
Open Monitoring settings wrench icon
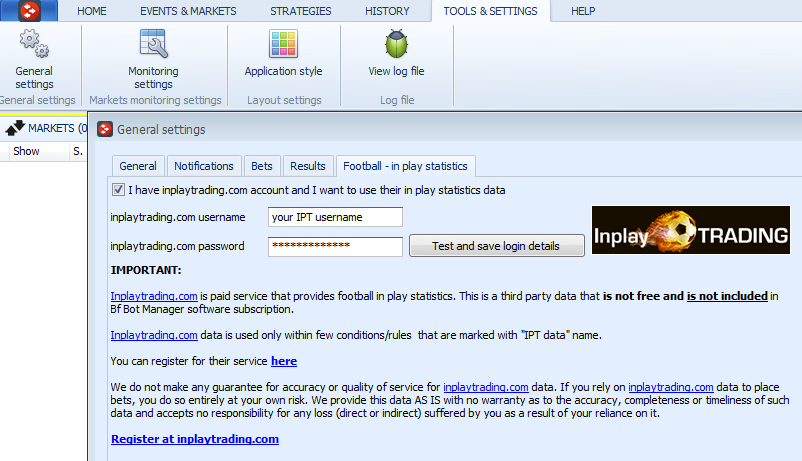[x=153, y=43]
